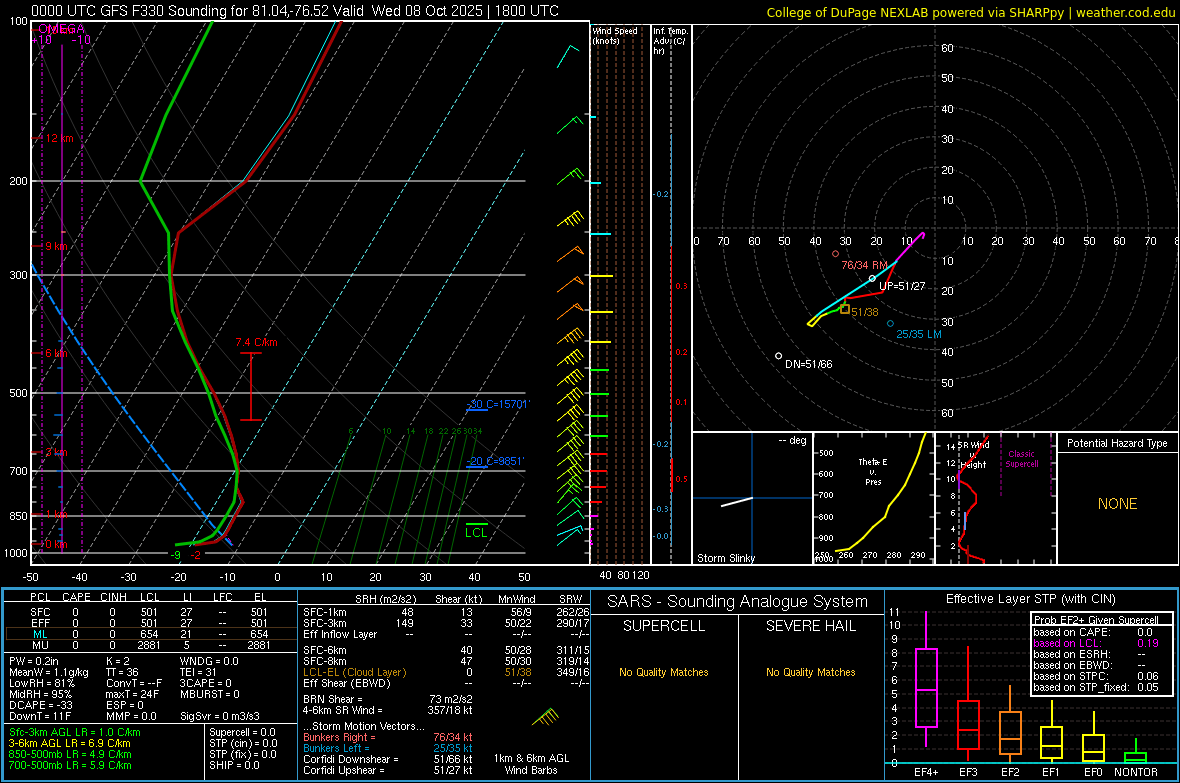This screenshot has height=783, width=1180.
Task: Click the SHIP = 0.0 value
Action: pyautogui.click(x=234, y=765)
